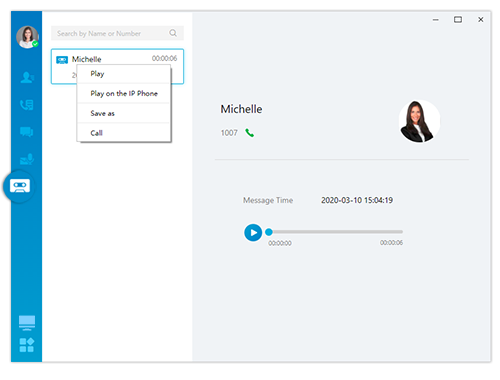
Task: Click the recording progress slider track
Action: [336, 232]
